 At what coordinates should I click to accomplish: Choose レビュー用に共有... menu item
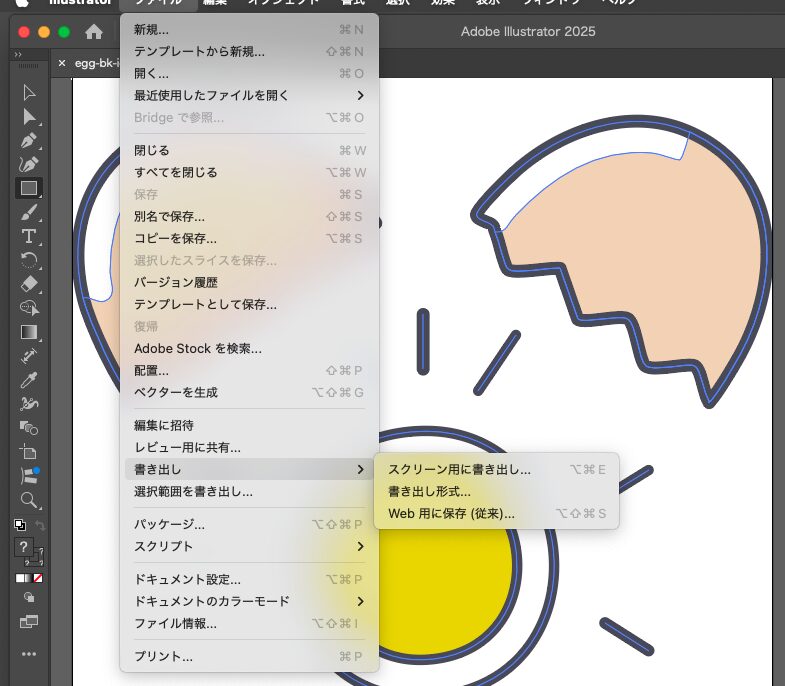pos(249,447)
